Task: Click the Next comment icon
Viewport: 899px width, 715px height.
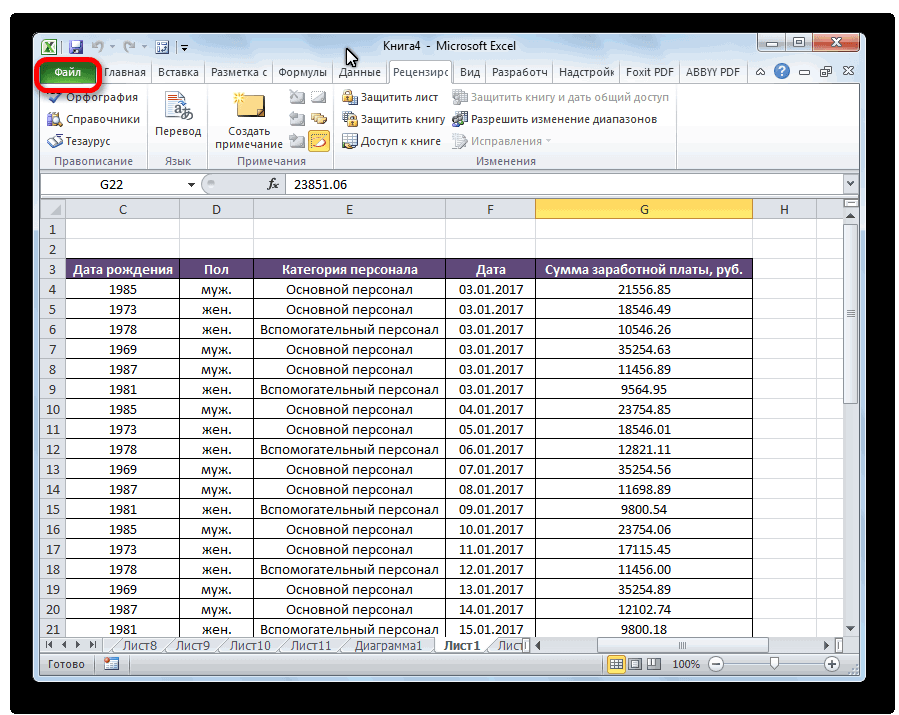Action: [x=297, y=140]
